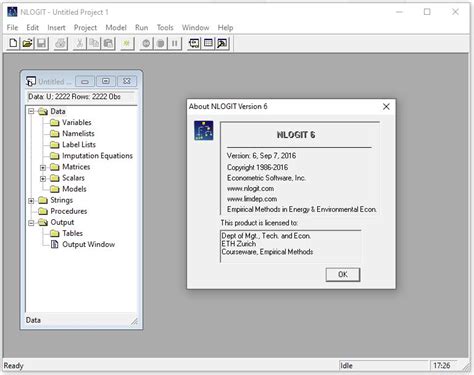Click the Go run toolbar button
The height and width of the screenshot is (375, 474).
coord(146,43)
